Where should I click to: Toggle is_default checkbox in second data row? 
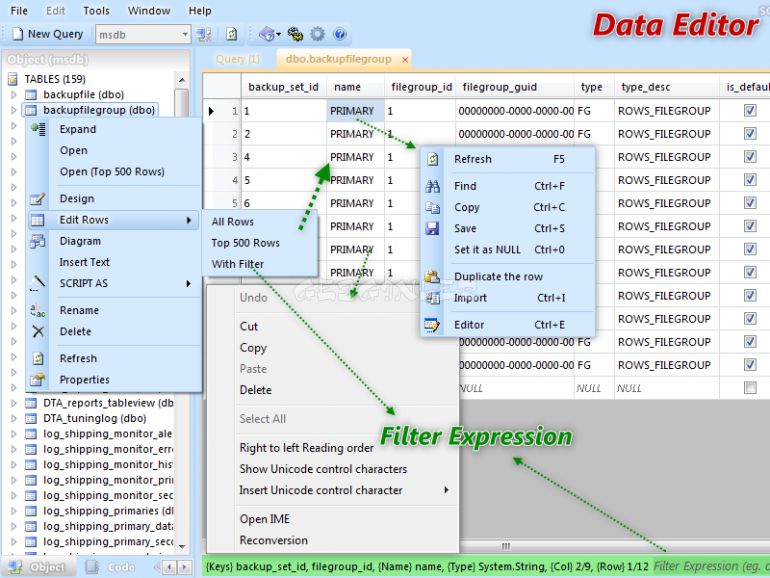(750, 134)
